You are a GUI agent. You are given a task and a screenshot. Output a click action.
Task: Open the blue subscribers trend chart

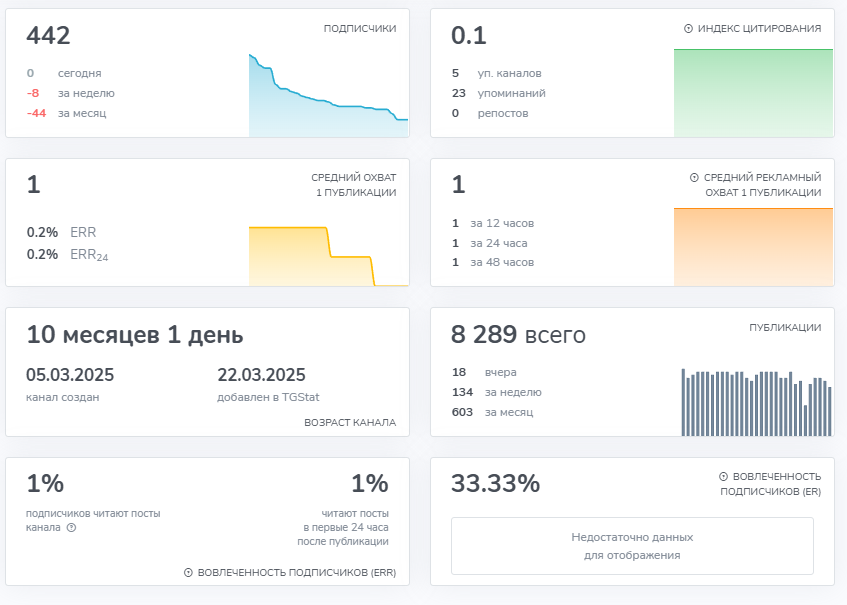[x=328, y=96]
